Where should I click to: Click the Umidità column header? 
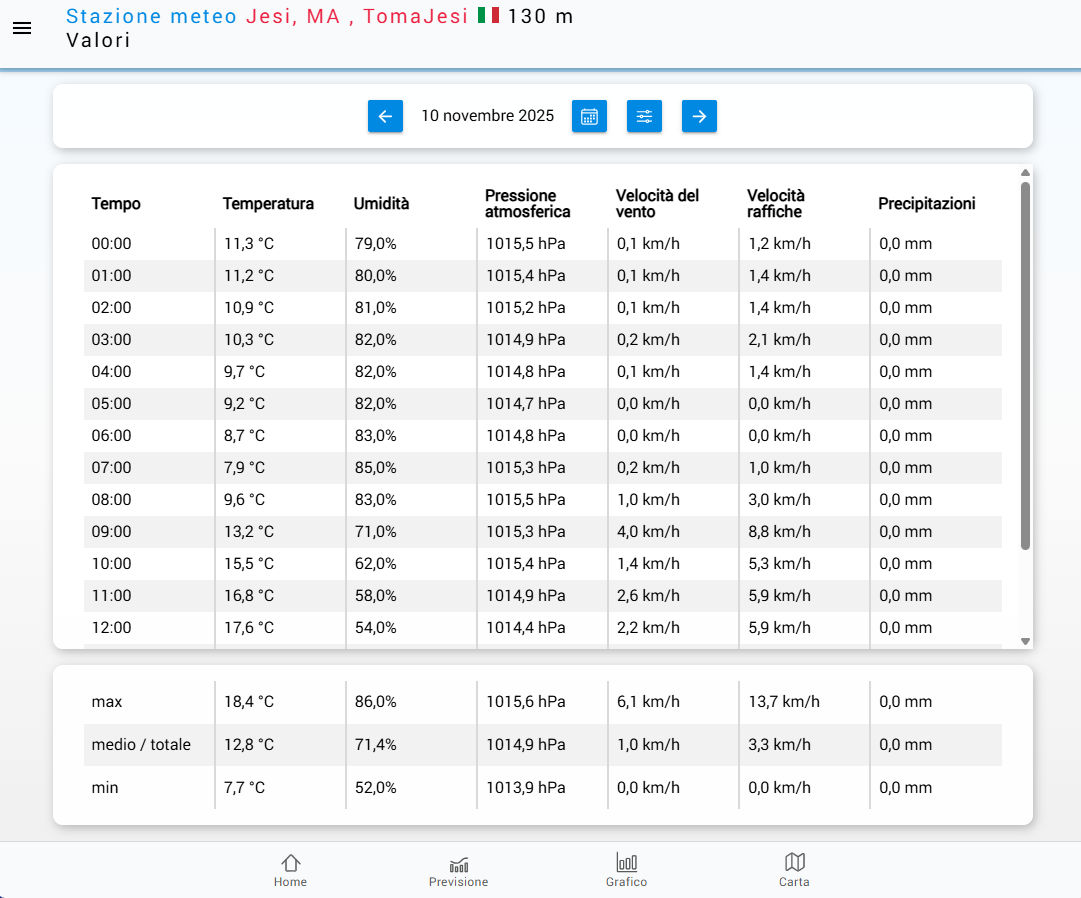tap(381, 204)
